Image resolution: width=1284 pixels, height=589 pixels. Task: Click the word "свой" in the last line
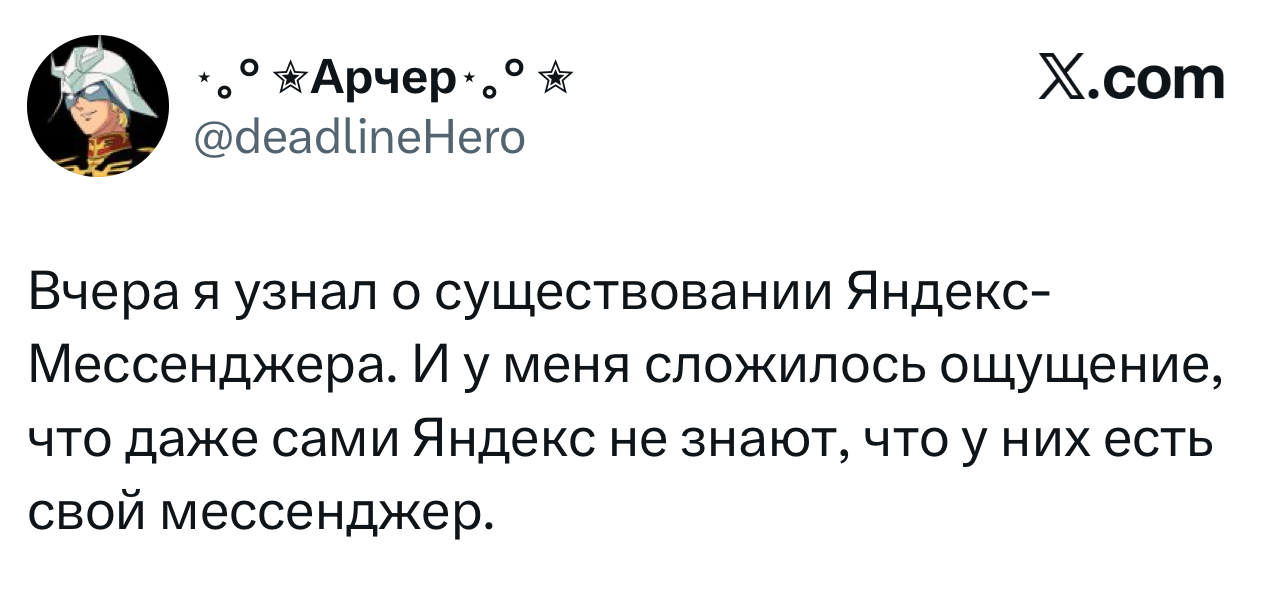pyautogui.click(x=83, y=512)
